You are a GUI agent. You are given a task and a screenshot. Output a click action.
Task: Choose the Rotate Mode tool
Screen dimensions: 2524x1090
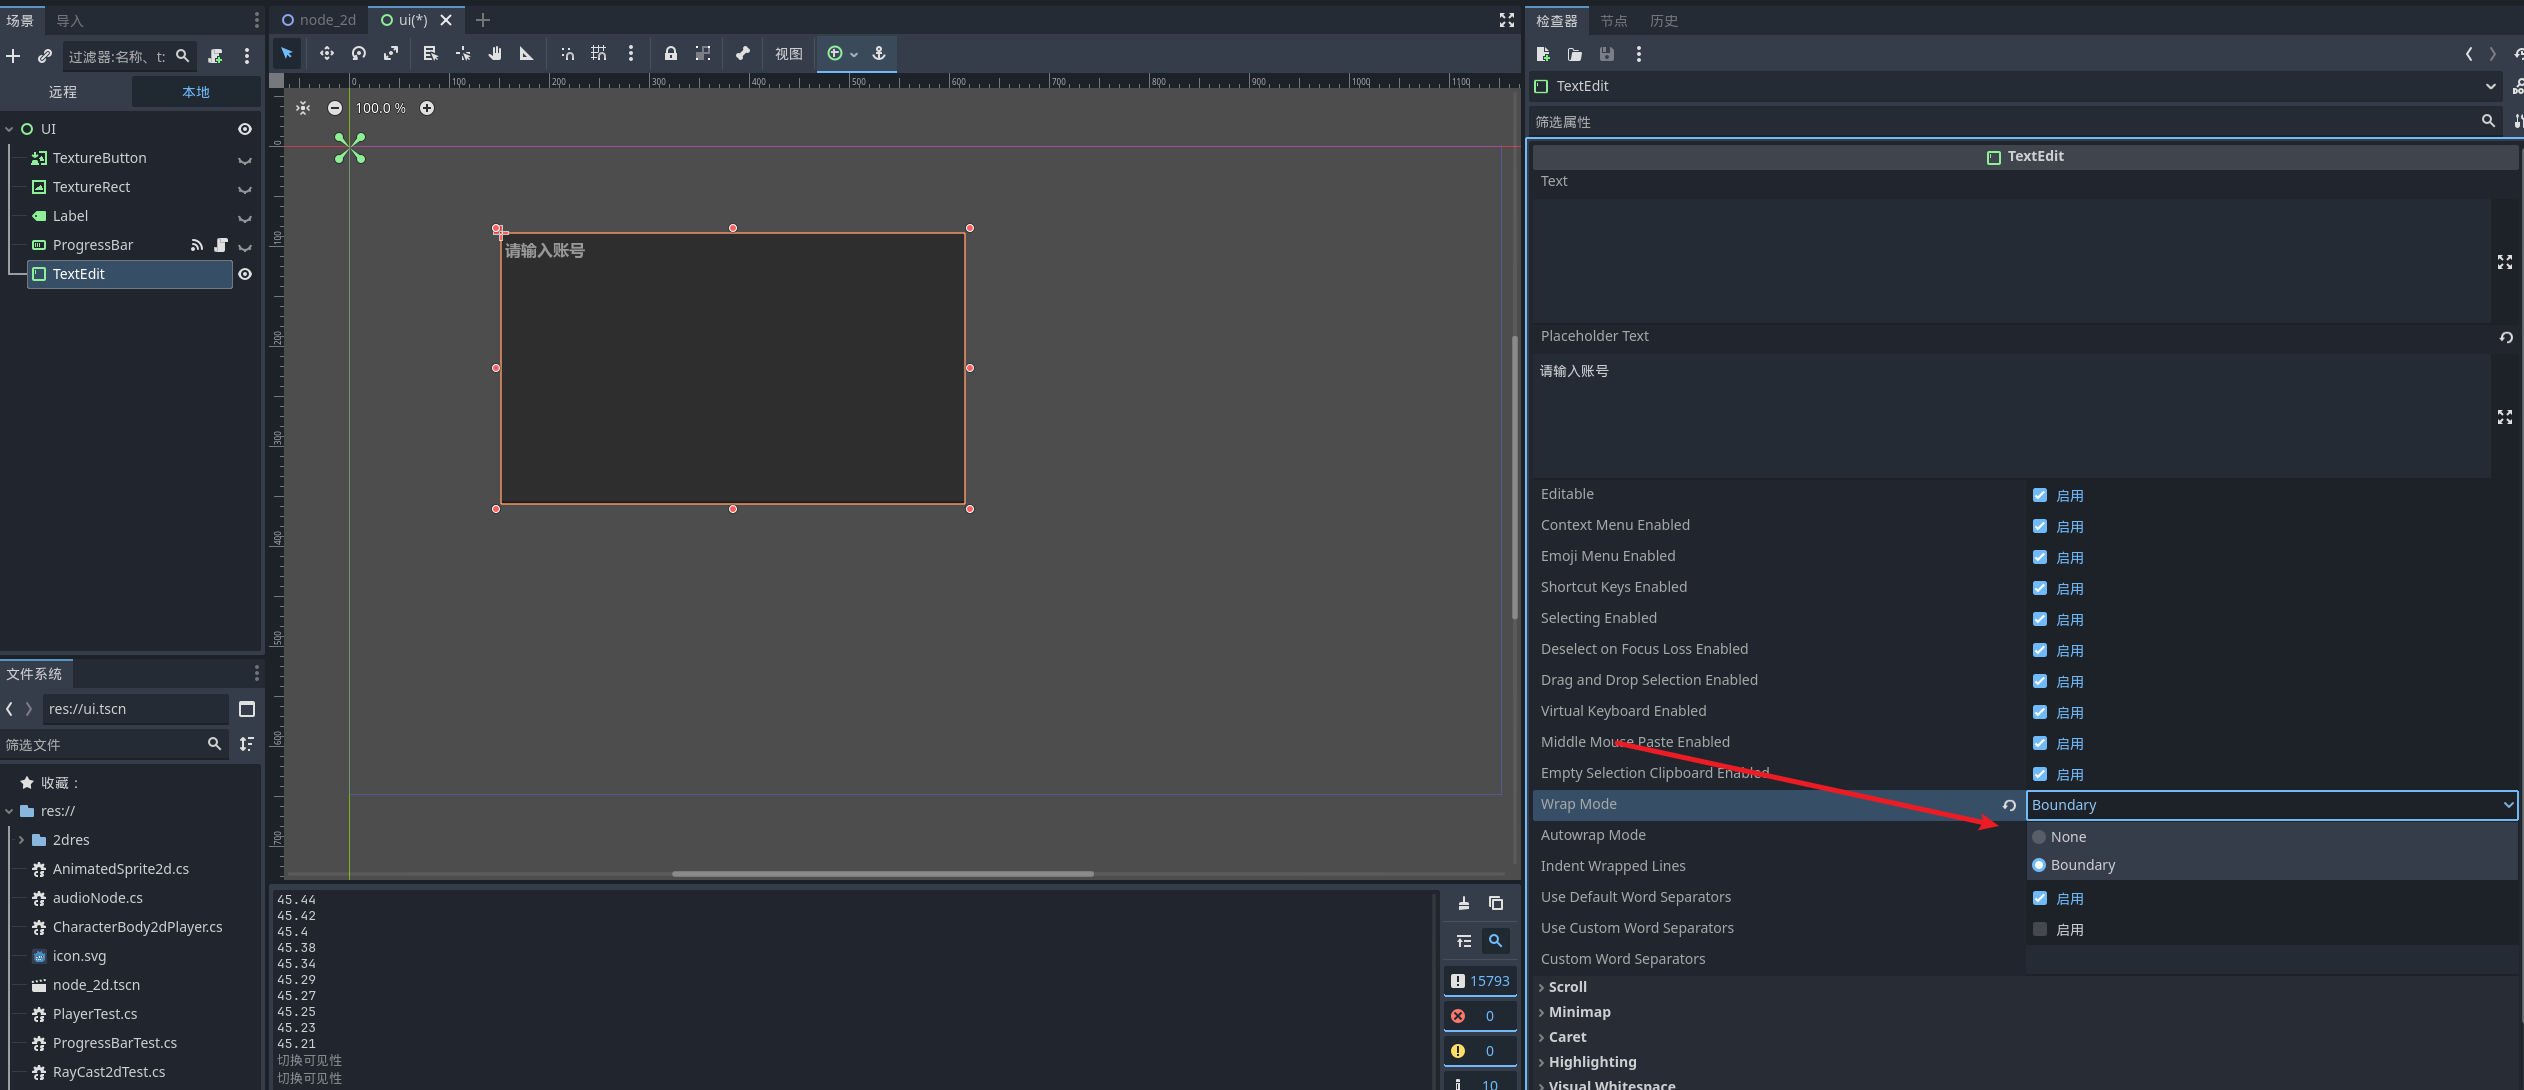(359, 54)
